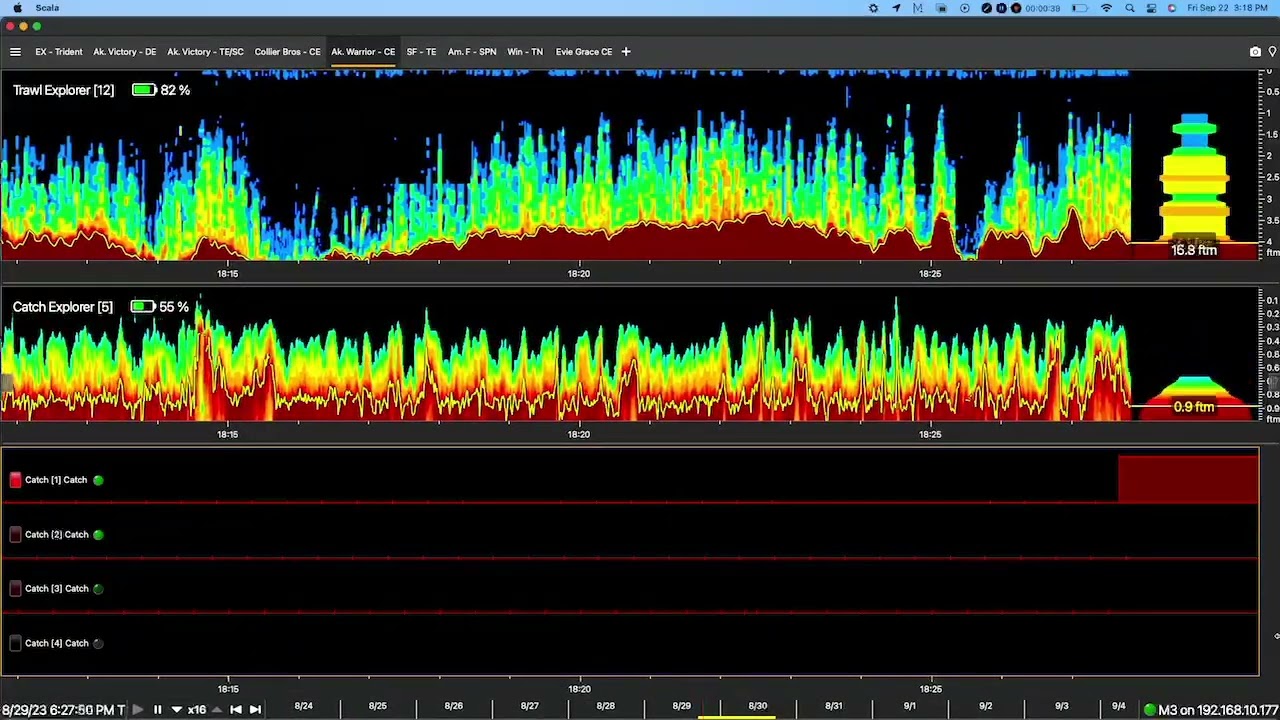
Task: Click the Catch [2] green status dot
Action: point(98,535)
